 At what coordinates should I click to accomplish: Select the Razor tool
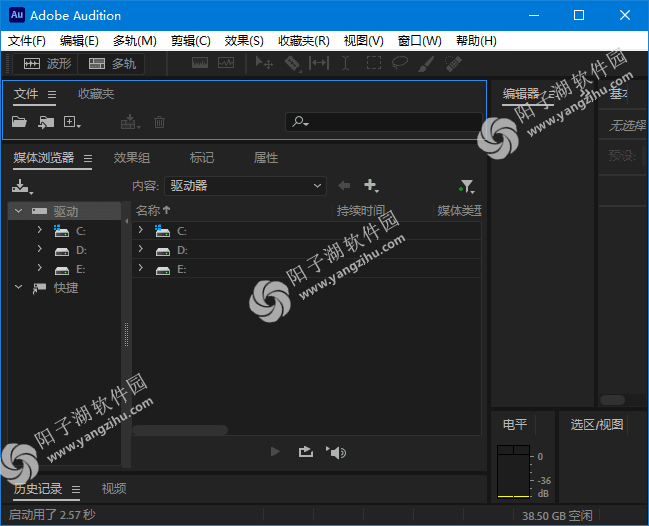(x=292, y=64)
